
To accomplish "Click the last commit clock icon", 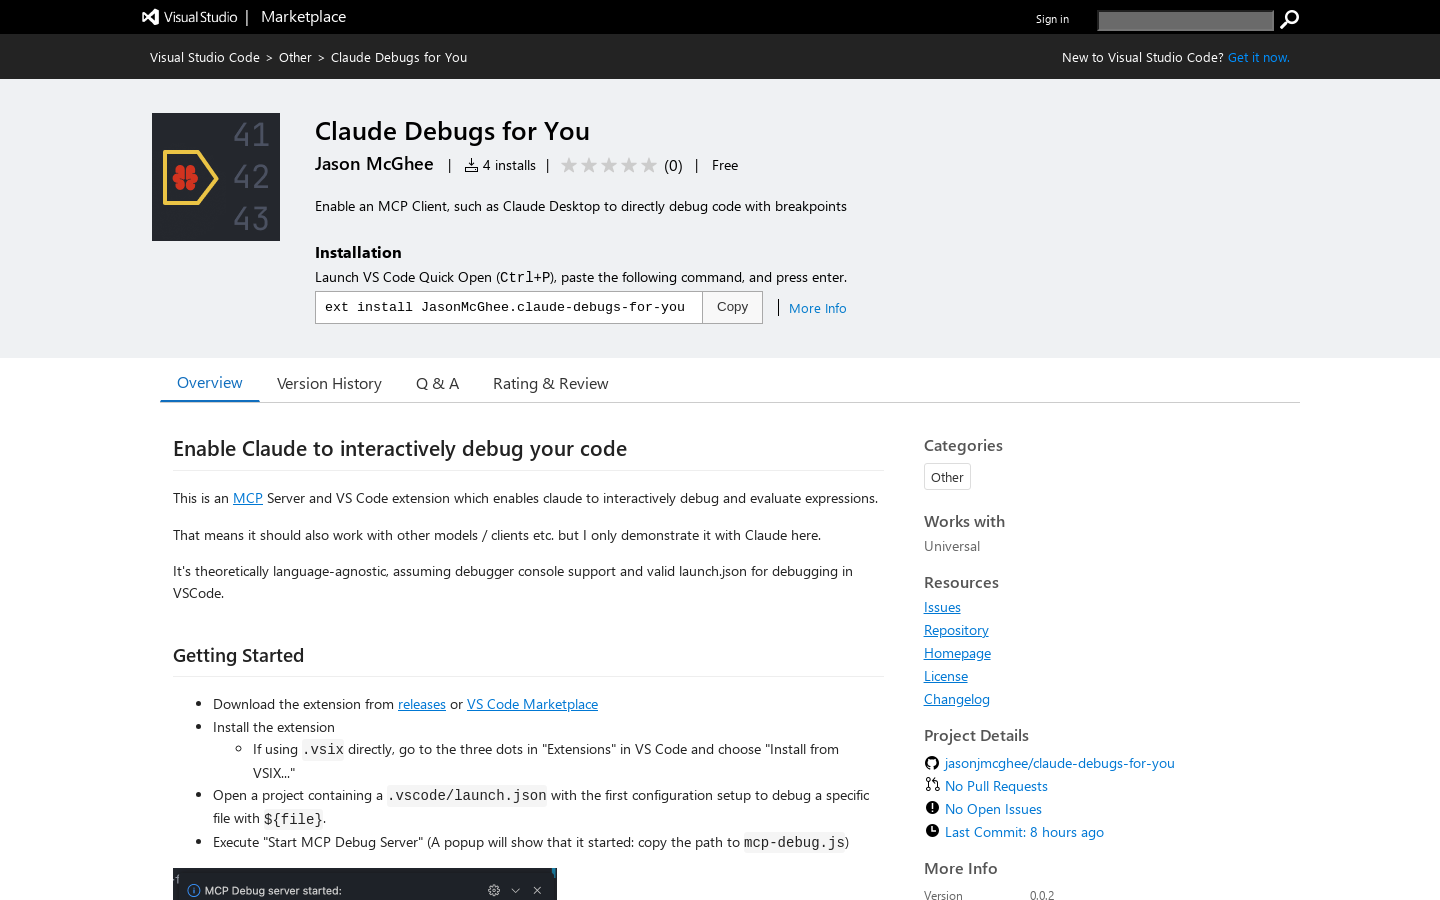I will click(x=932, y=831).
